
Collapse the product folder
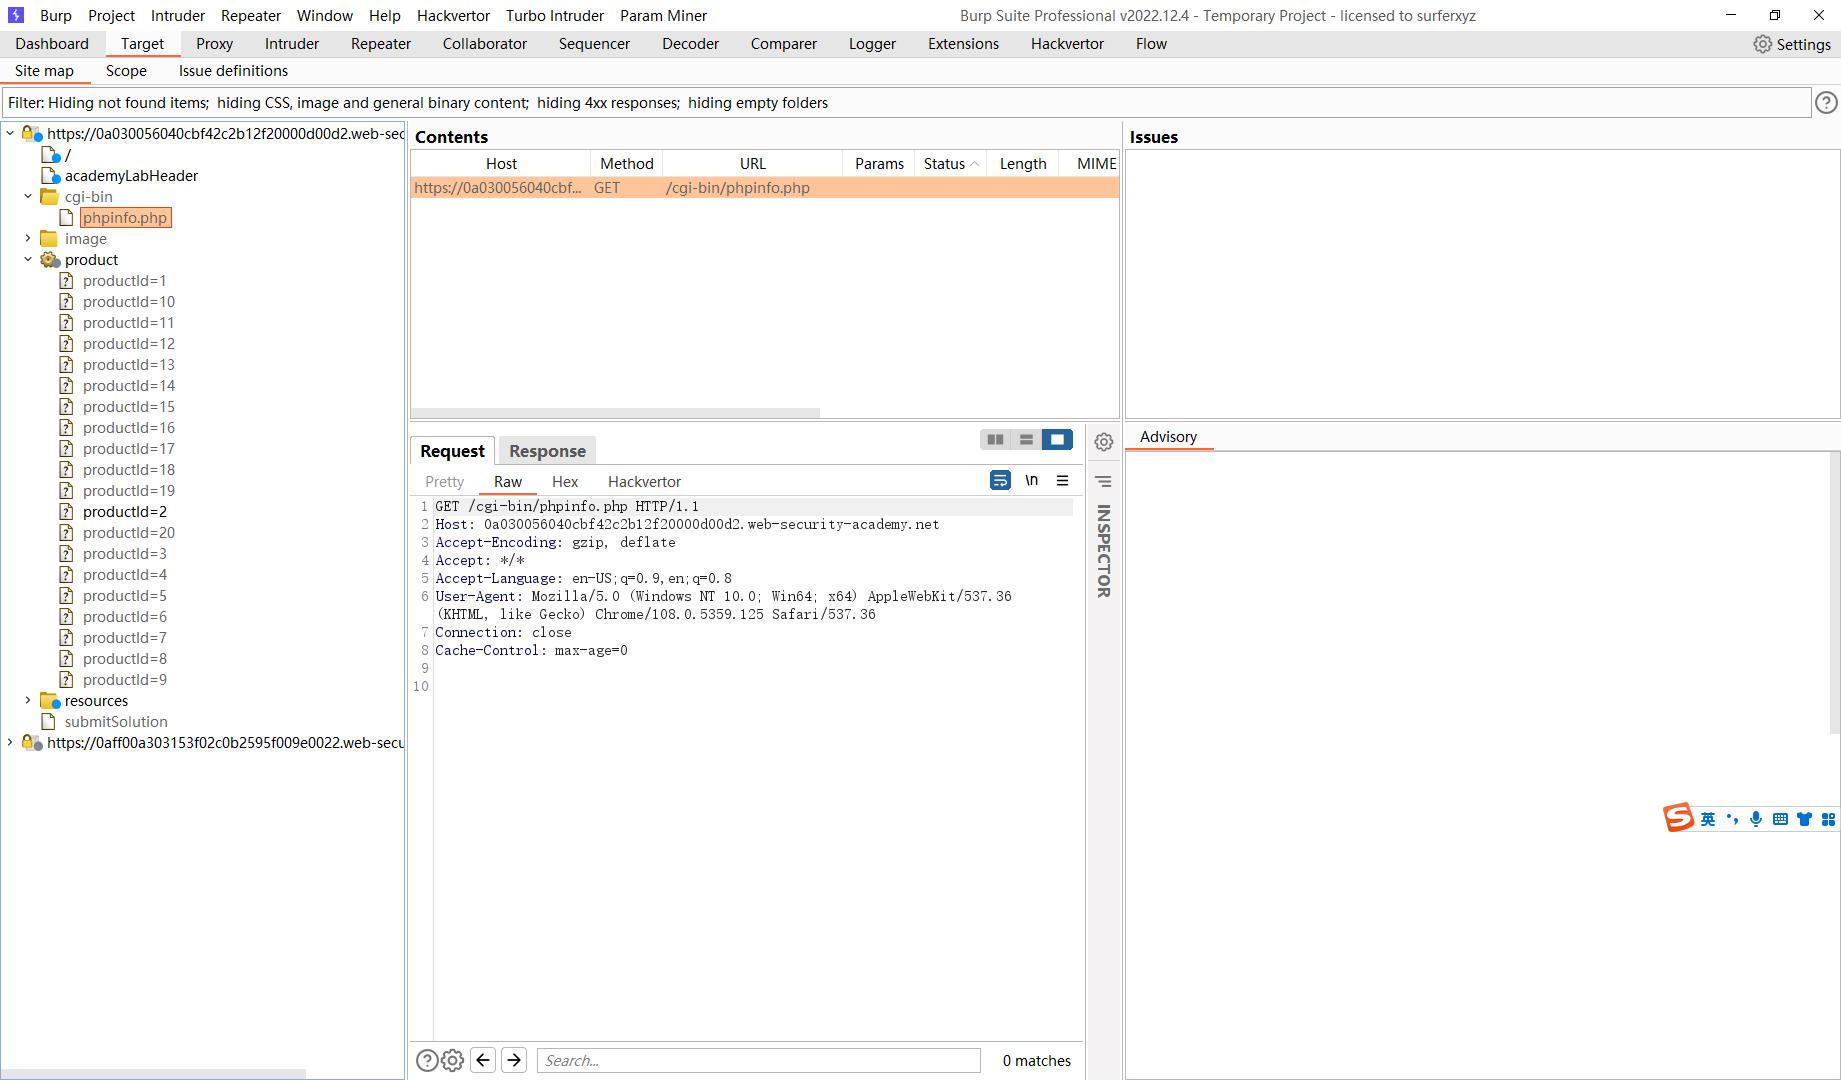coord(28,259)
